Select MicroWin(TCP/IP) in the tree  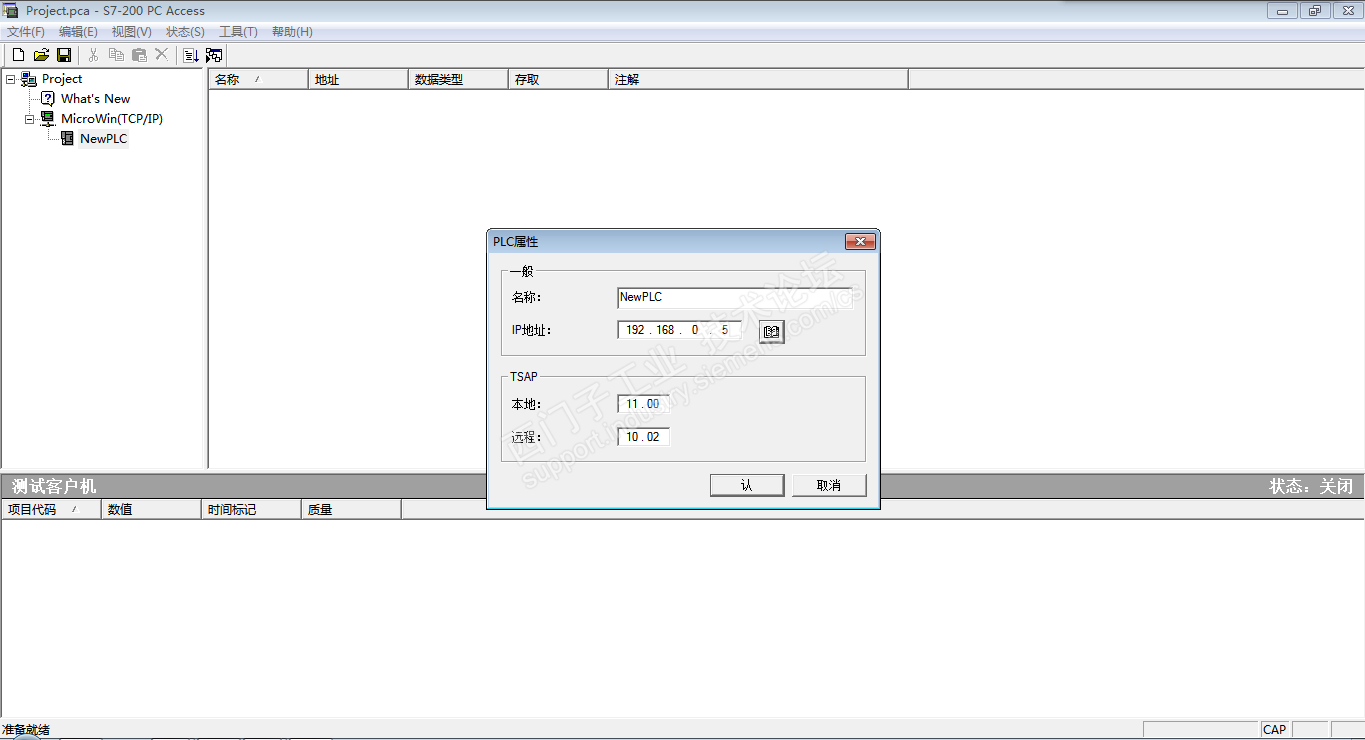point(111,119)
